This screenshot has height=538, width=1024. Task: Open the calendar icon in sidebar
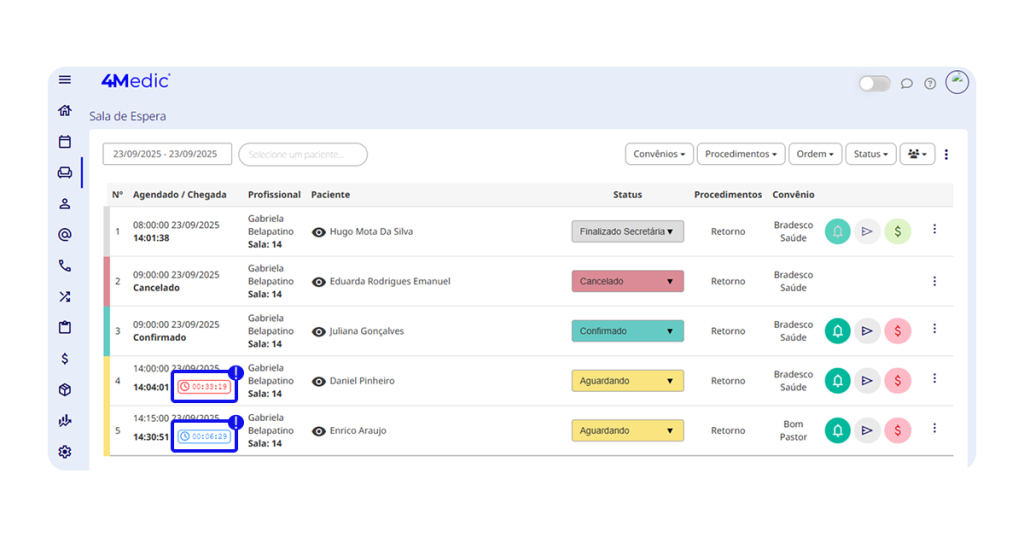pyautogui.click(x=65, y=142)
